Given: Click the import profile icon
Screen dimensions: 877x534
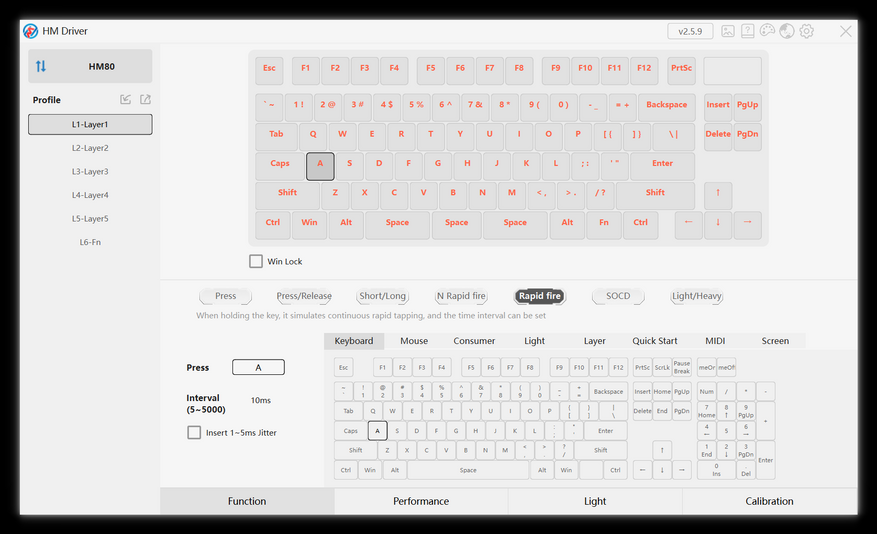Looking at the screenshot, I should (125, 100).
